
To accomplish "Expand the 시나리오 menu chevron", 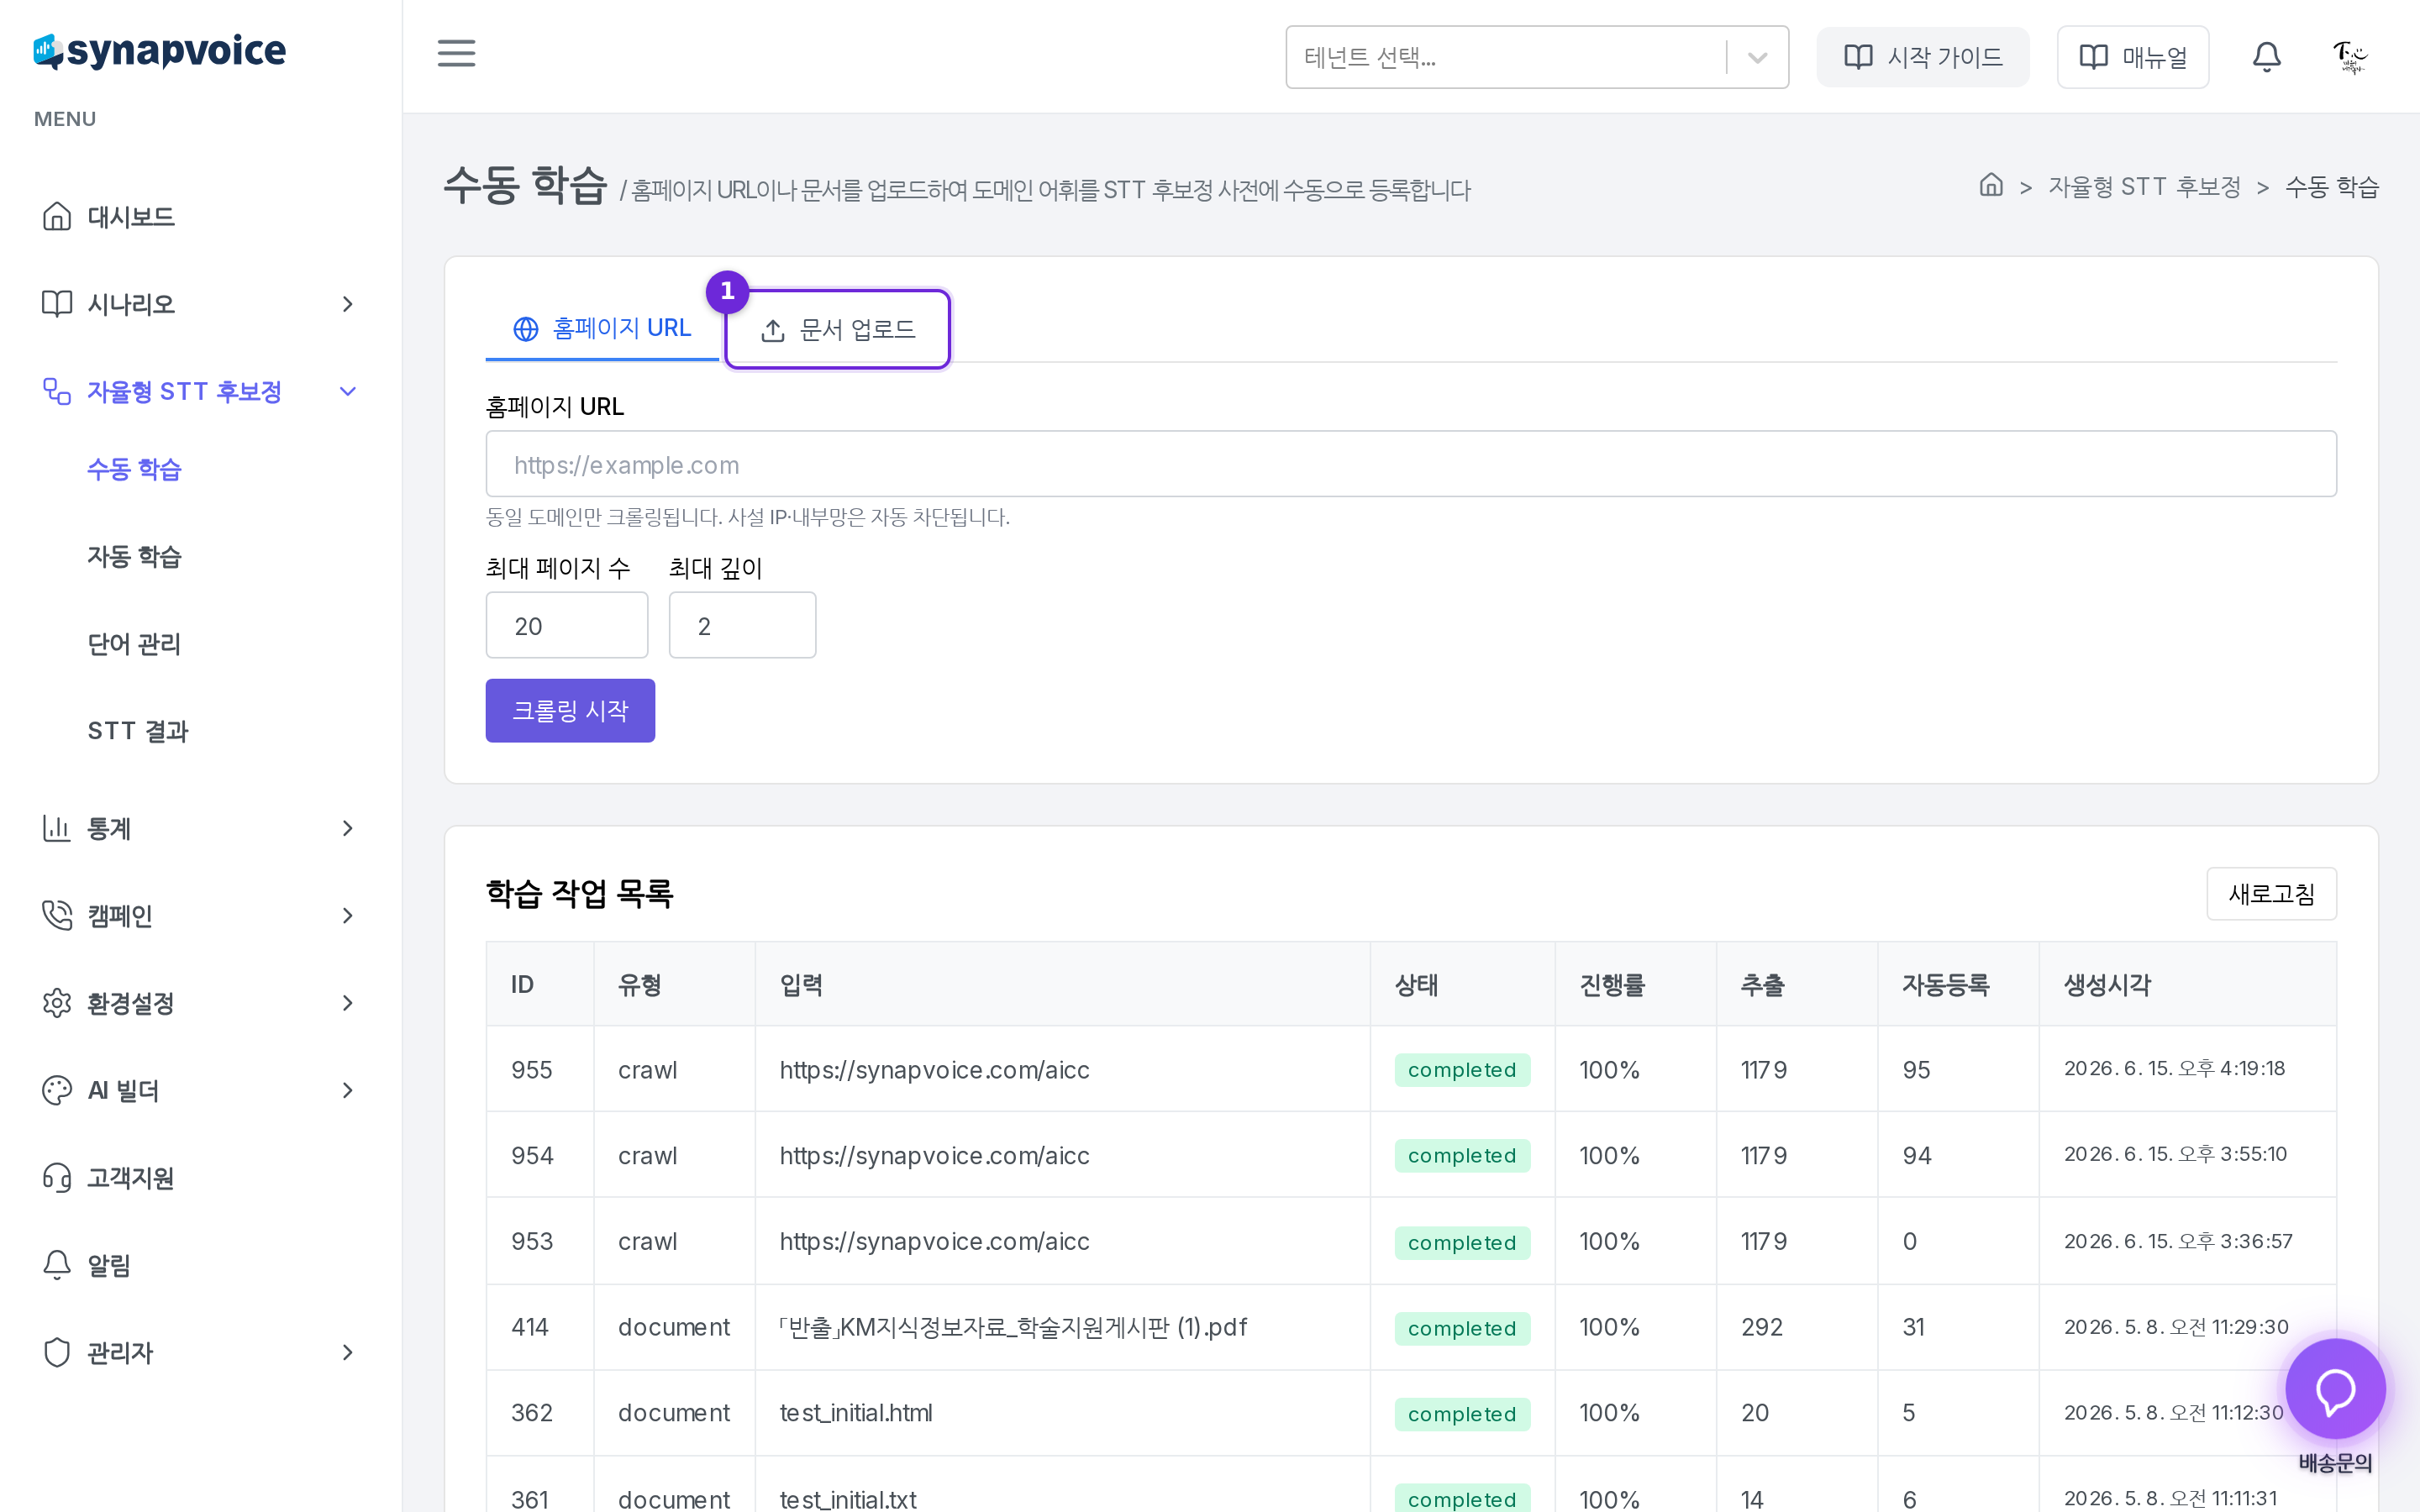I will [x=347, y=304].
